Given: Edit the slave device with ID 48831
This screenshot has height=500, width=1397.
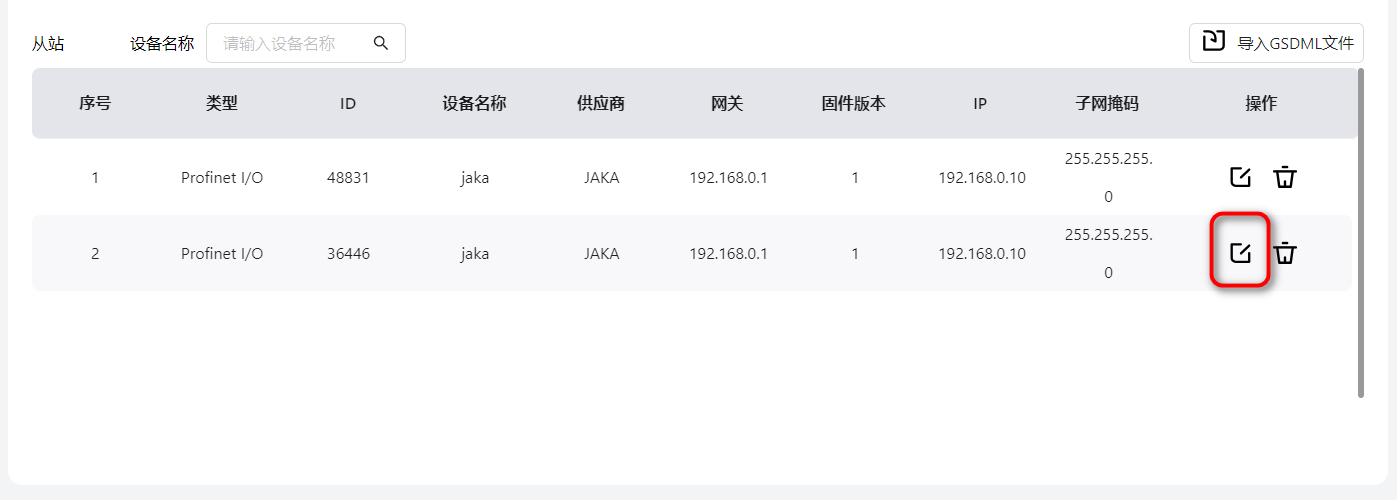Looking at the screenshot, I should point(1240,177).
